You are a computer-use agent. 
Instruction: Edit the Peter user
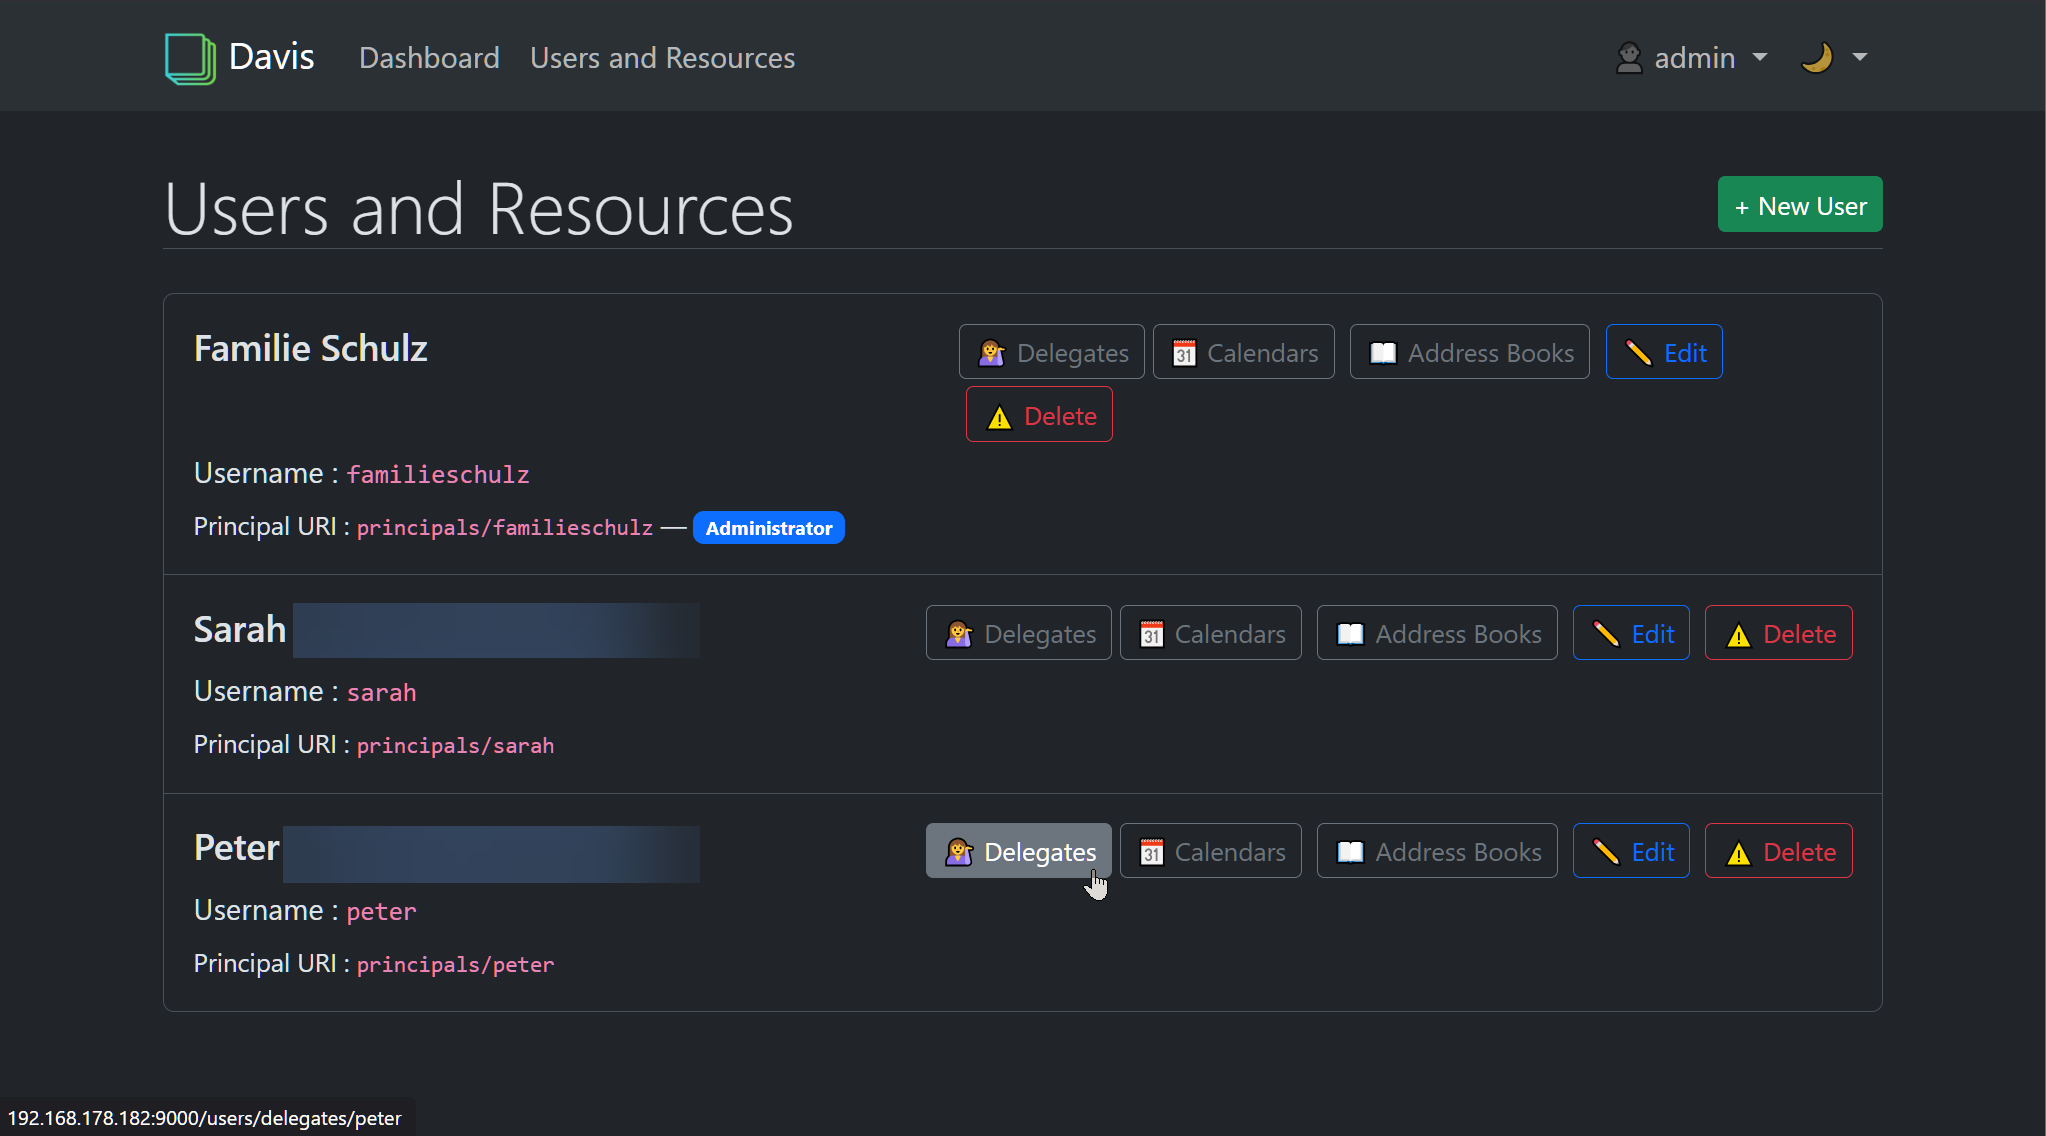[1631, 851]
